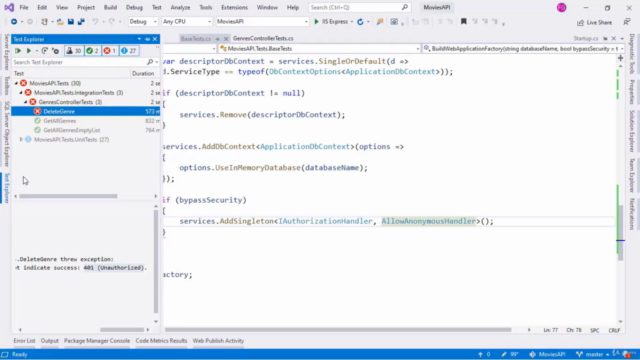Viewport: 640px width, 360px height.
Task: Click the navigate backward arrow icon
Action: click(14, 22)
